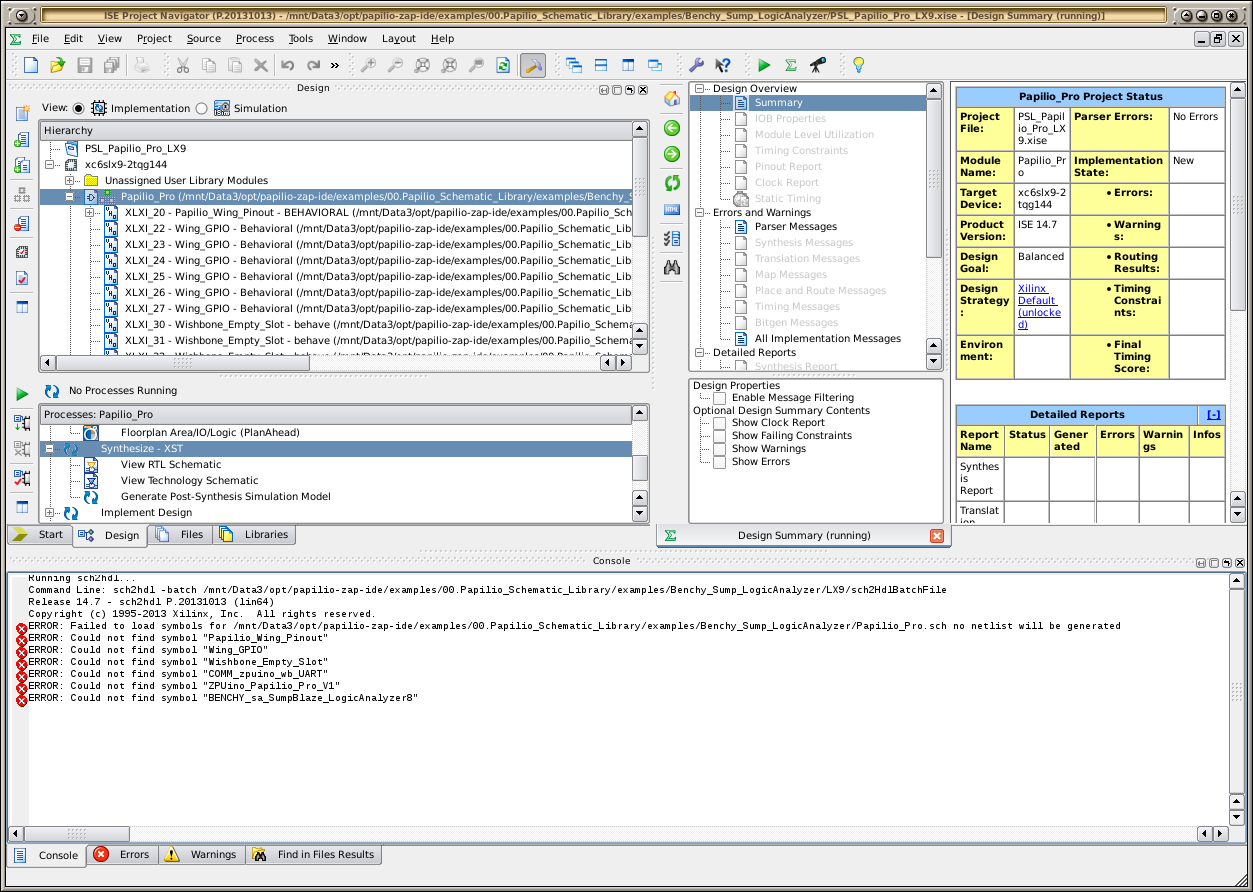This screenshot has height=892, width=1253.
Task: Click the Tile Horizontally toolbar icon
Action: click(601, 65)
